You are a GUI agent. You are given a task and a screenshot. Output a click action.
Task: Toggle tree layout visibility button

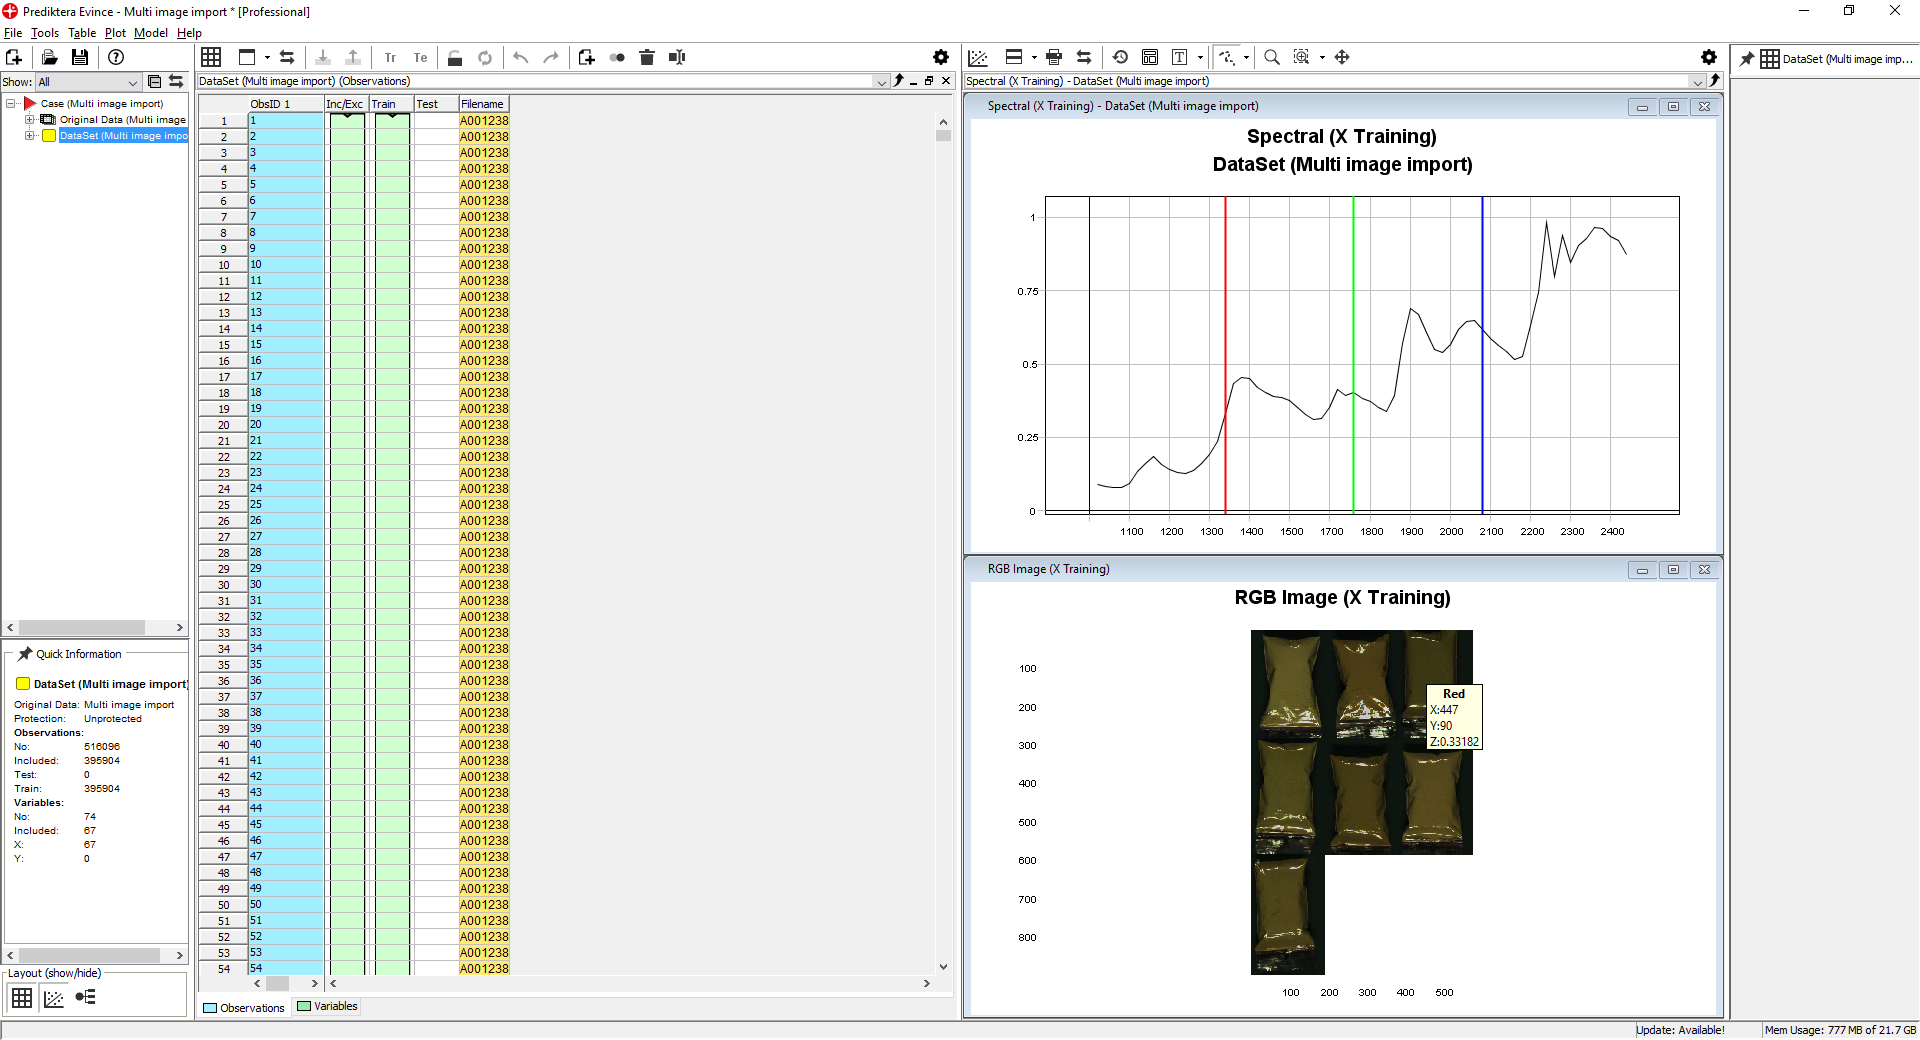86,997
